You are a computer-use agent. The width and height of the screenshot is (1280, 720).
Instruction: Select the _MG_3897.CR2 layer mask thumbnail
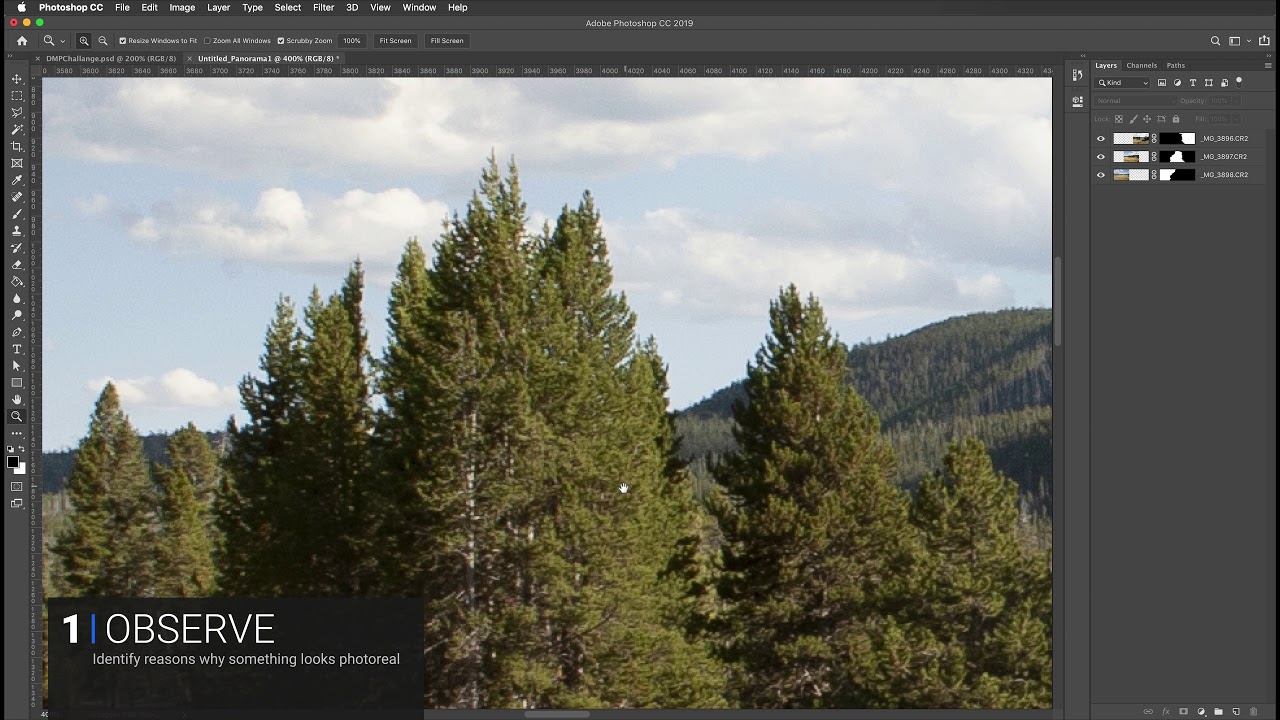[1177, 157]
